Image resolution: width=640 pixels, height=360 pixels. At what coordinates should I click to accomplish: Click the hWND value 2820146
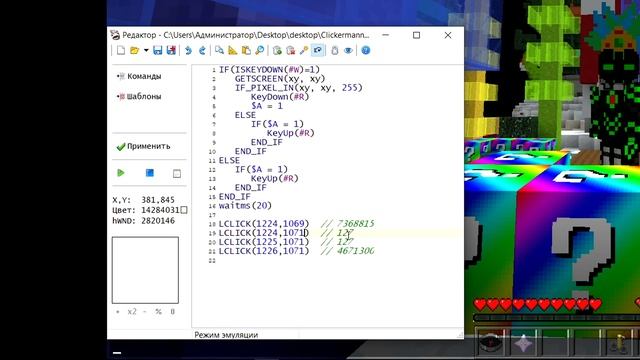tap(158, 221)
